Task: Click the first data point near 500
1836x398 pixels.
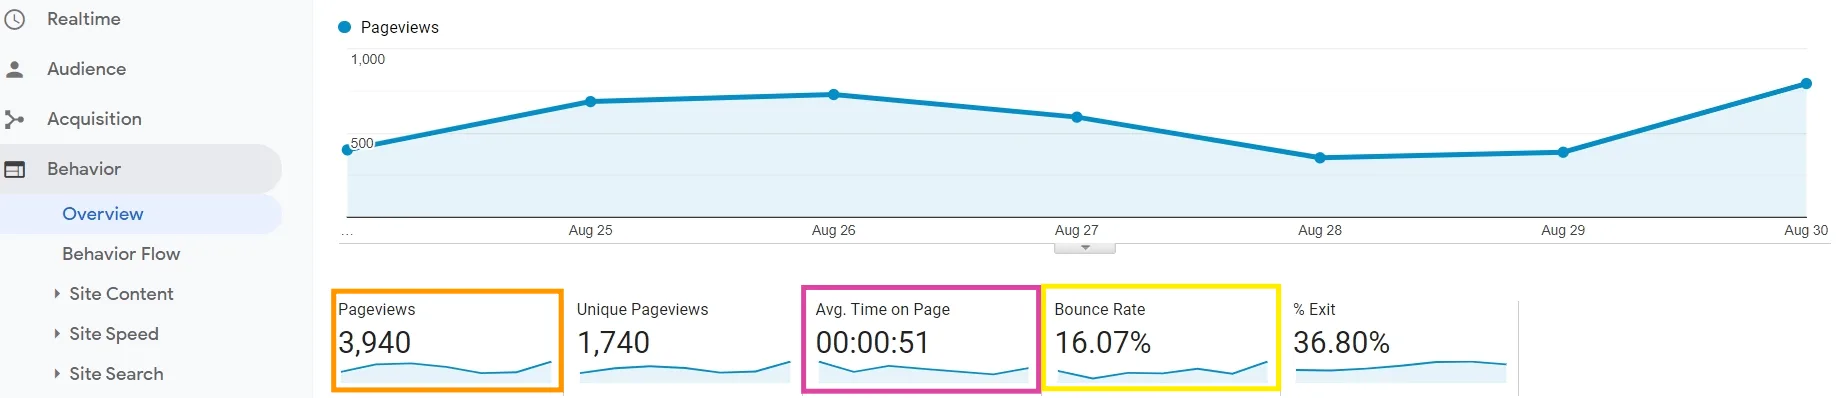Action: (347, 150)
